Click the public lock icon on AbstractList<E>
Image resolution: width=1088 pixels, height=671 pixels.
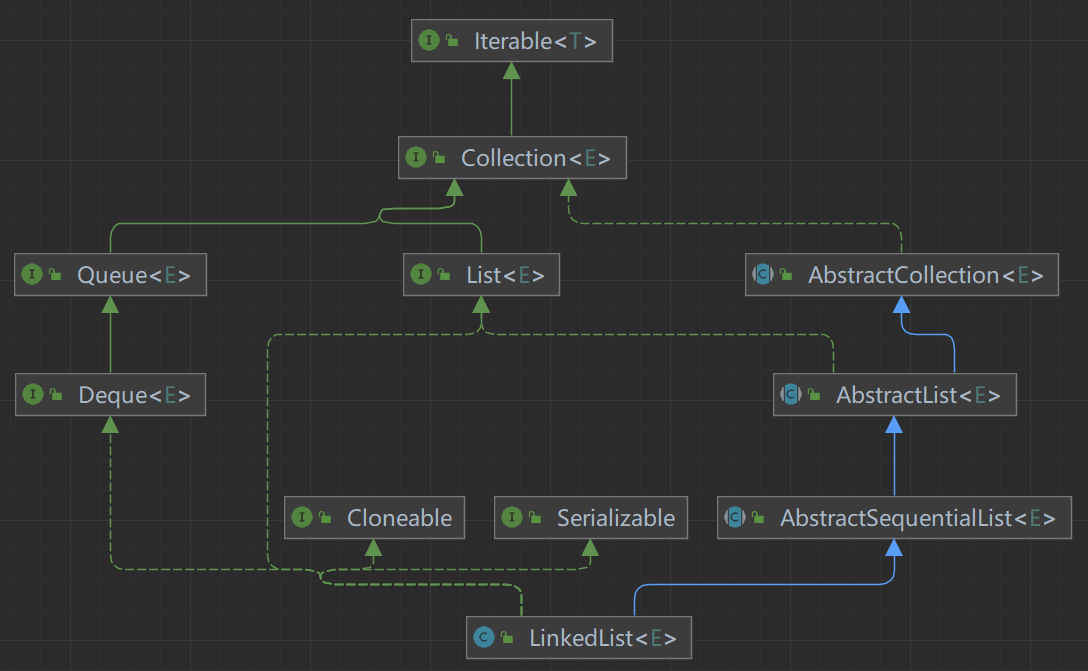tap(815, 395)
